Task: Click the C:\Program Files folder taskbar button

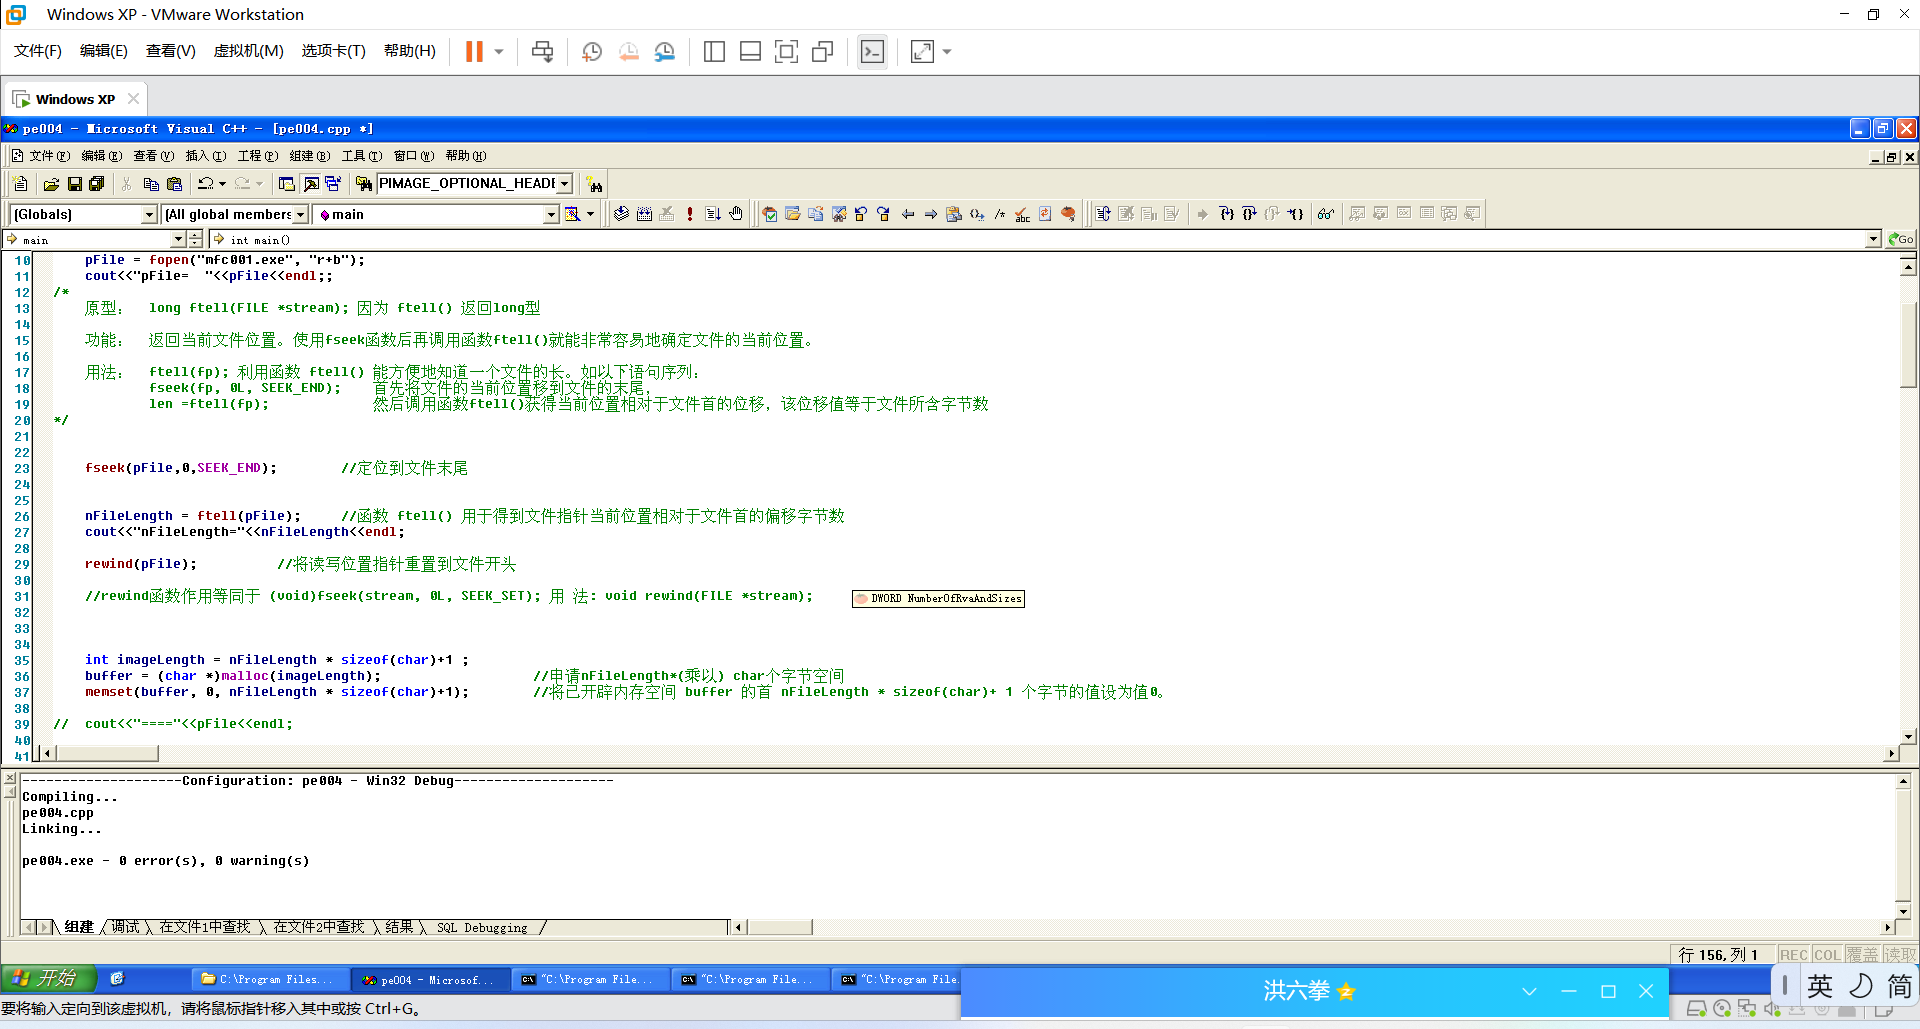Action: (270, 980)
